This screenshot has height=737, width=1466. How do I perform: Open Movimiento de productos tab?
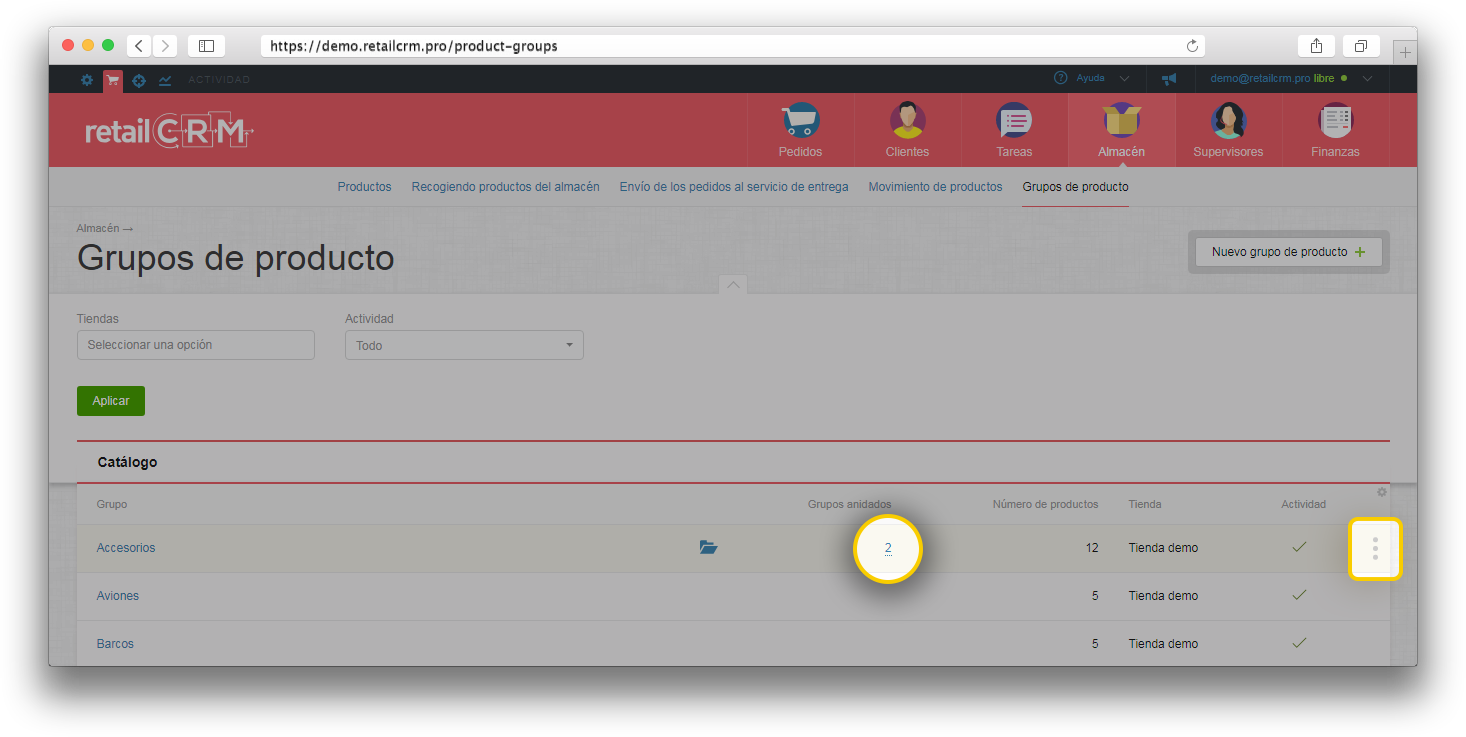click(x=935, y=187)
